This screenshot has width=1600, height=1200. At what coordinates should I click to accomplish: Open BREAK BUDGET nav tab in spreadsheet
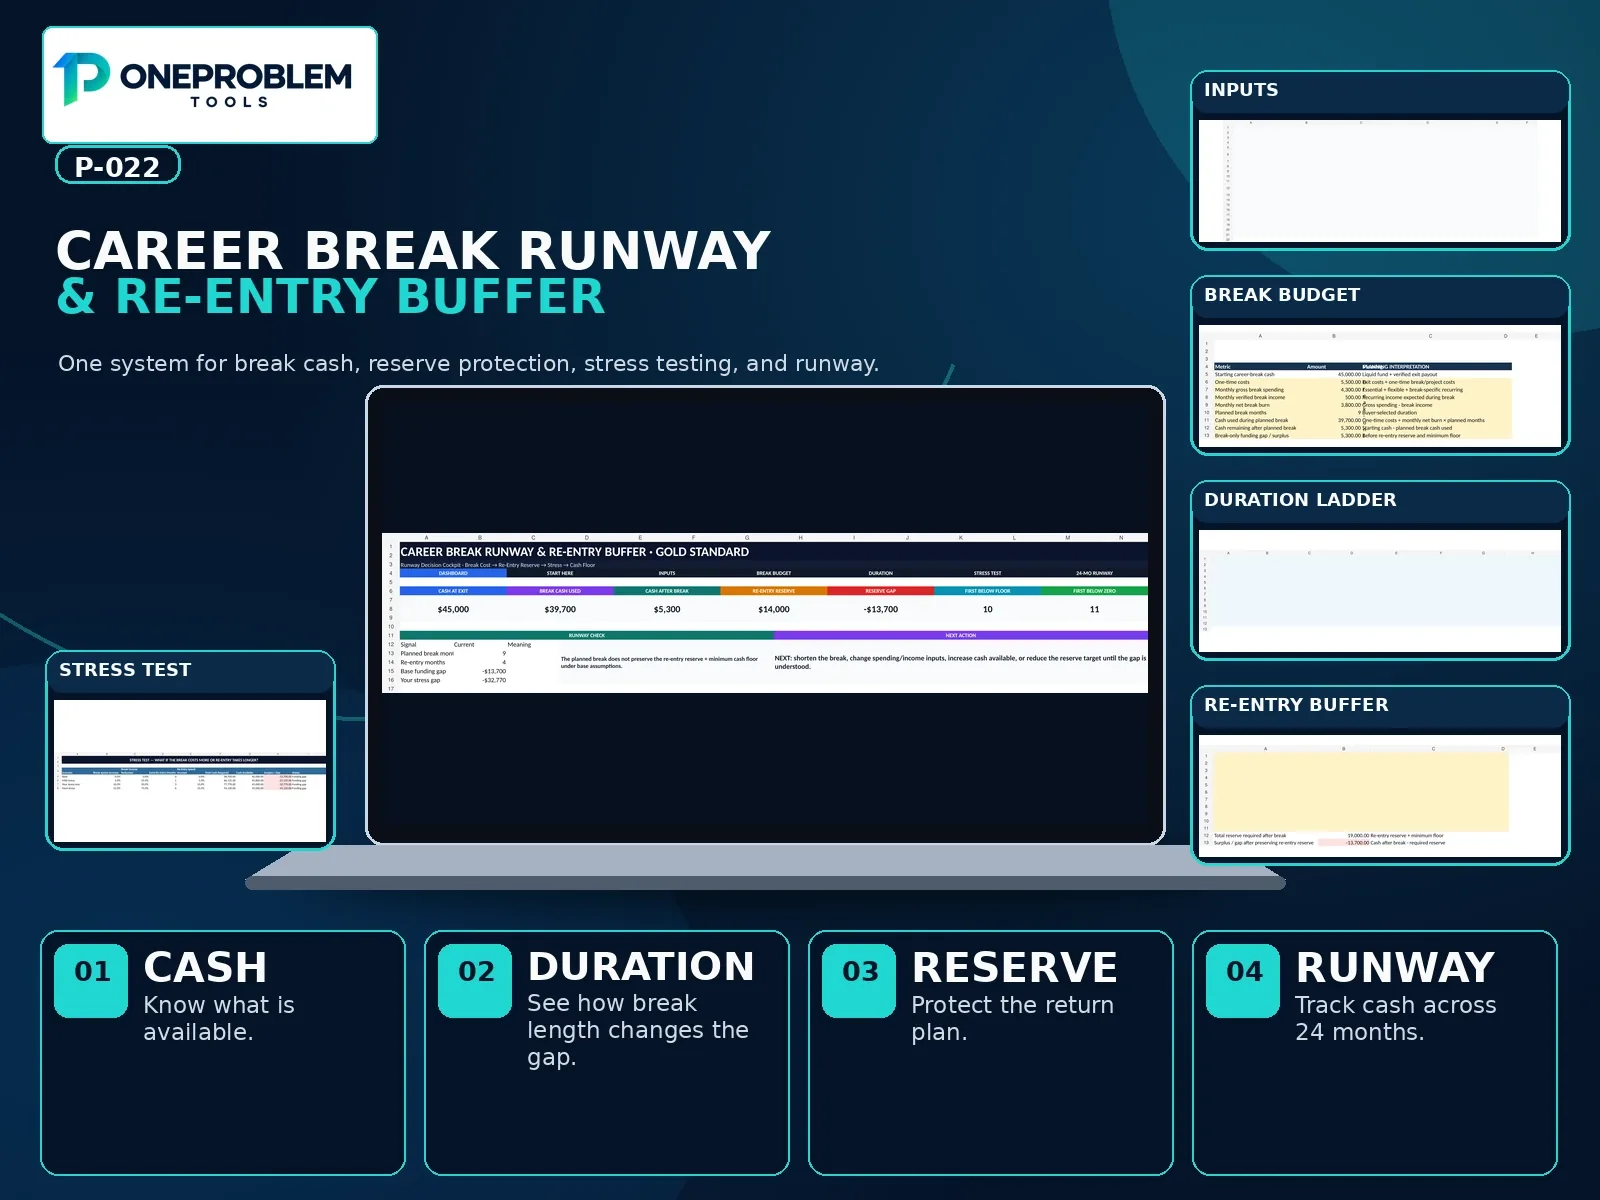(774, 573)
